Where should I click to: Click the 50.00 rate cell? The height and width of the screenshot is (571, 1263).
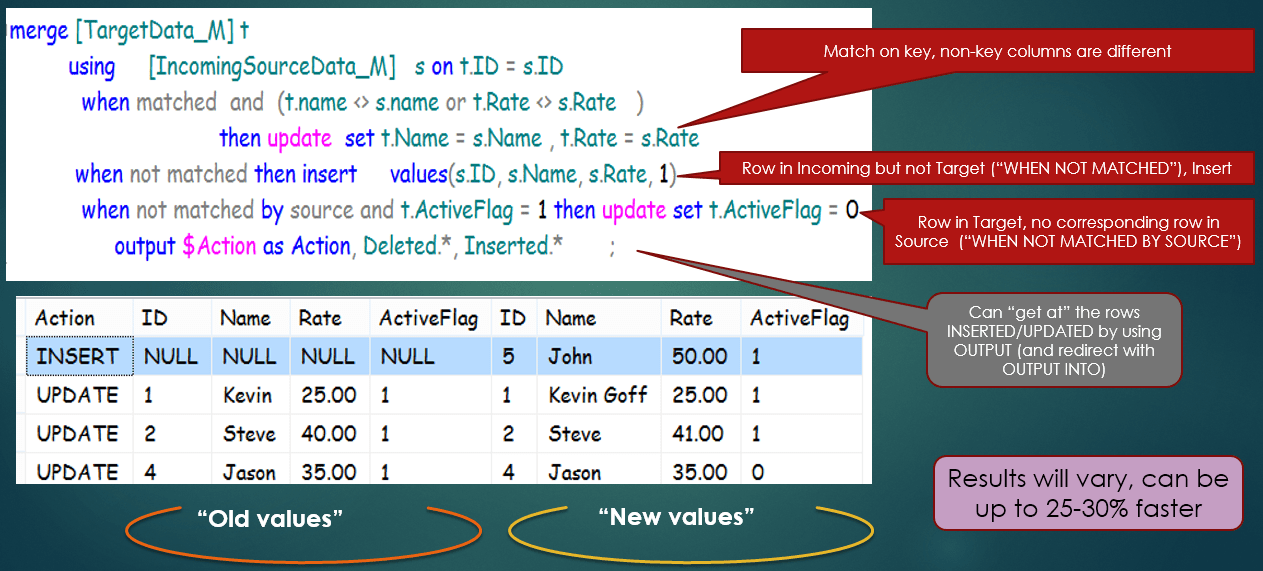(x=701, y=356)
